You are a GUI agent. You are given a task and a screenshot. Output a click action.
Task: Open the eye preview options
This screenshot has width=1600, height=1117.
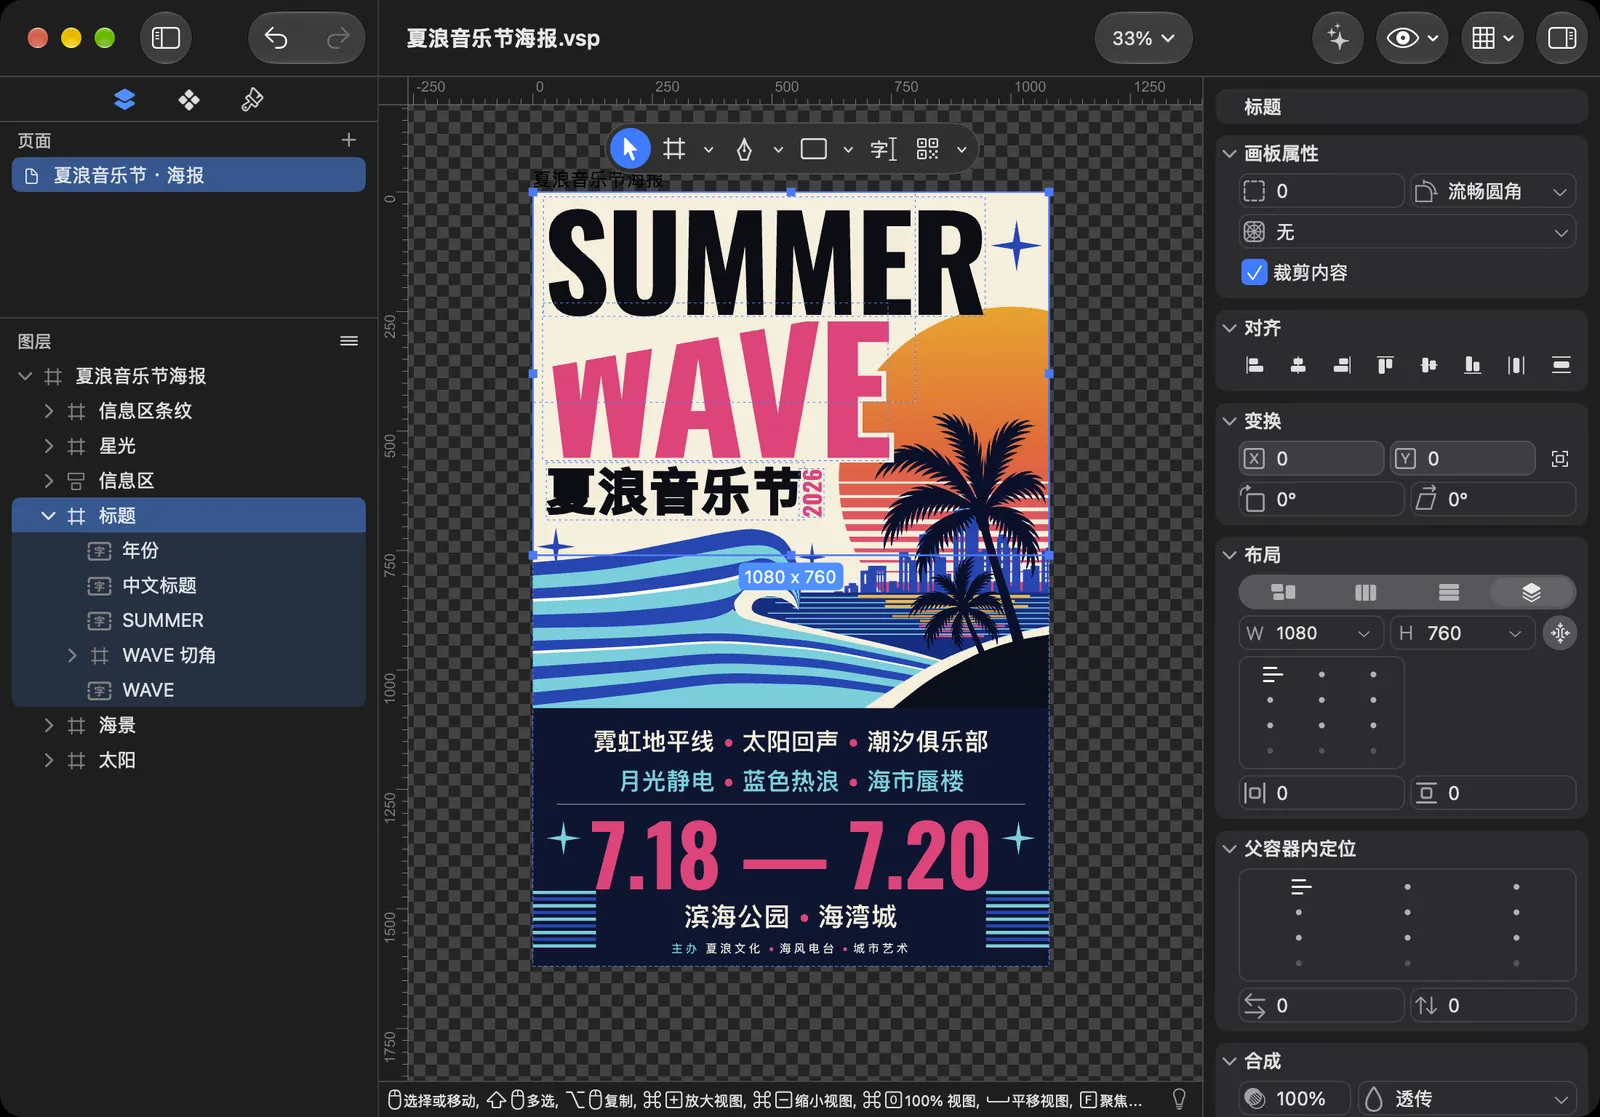1412,38
